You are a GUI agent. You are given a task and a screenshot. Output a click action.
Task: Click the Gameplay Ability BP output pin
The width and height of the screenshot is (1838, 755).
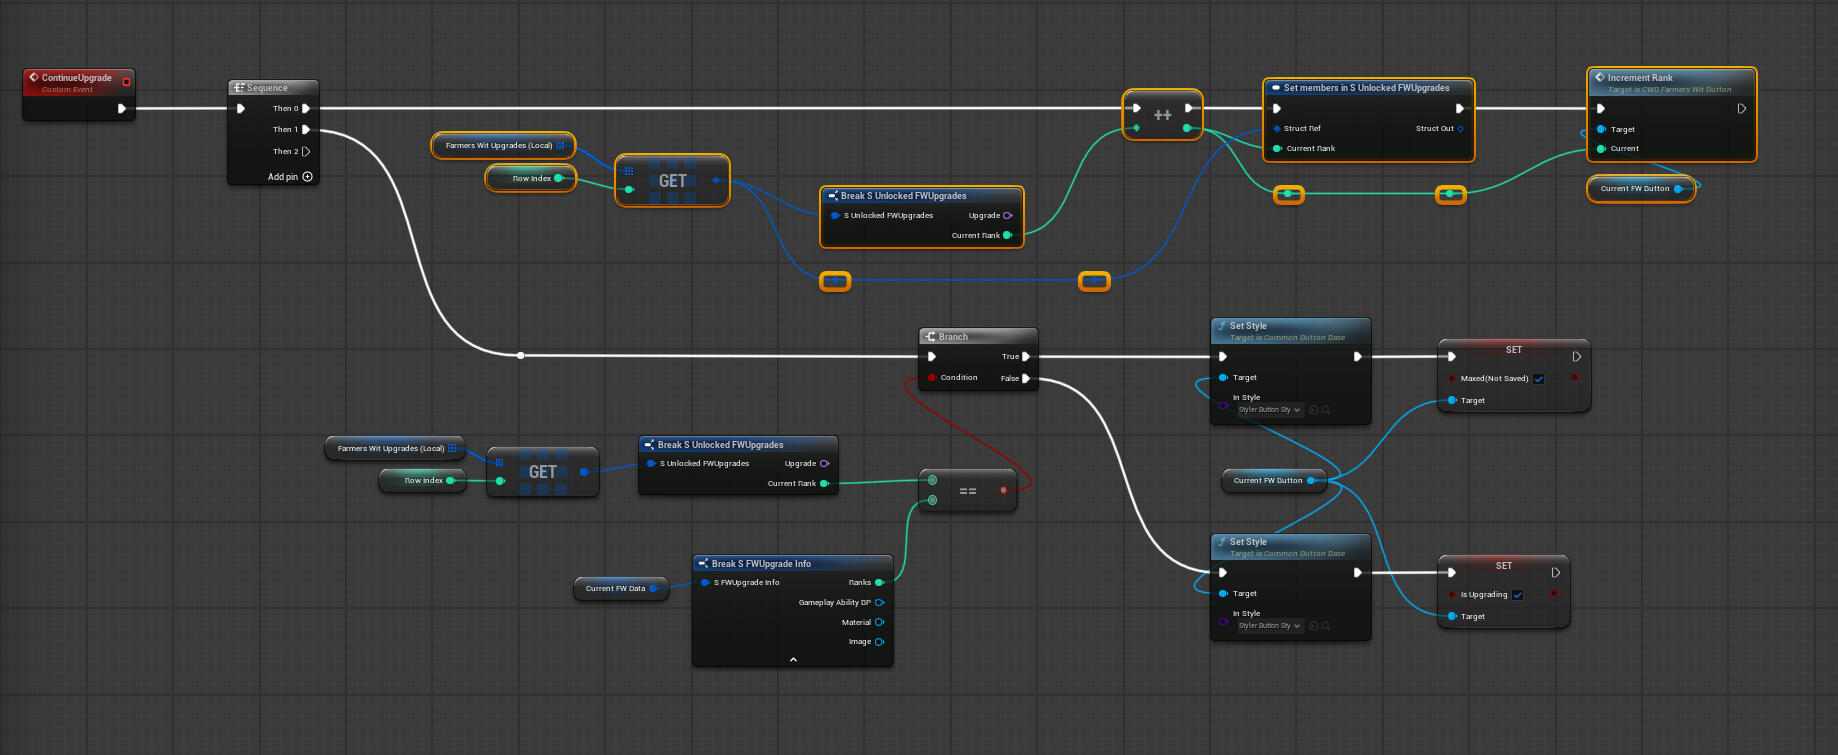pyautogui.click(x=879, y=603)
